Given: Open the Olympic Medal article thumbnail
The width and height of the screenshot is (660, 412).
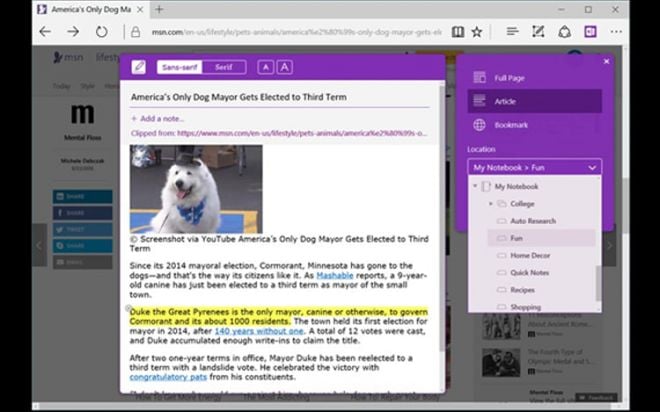Looking at the screenshot, I should (x=501, y=363).
